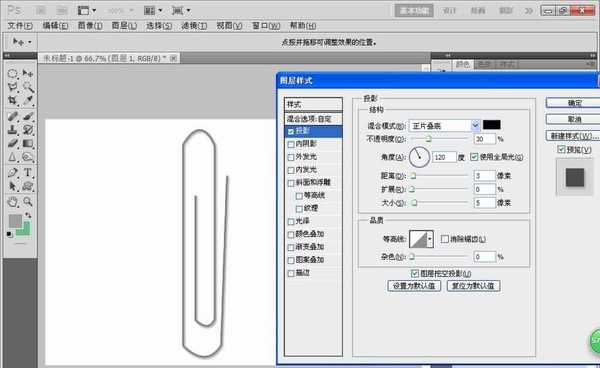Swap foreground and background colors
The height and width of the screenshot is (368, 600).
click(x=28, y=215)
